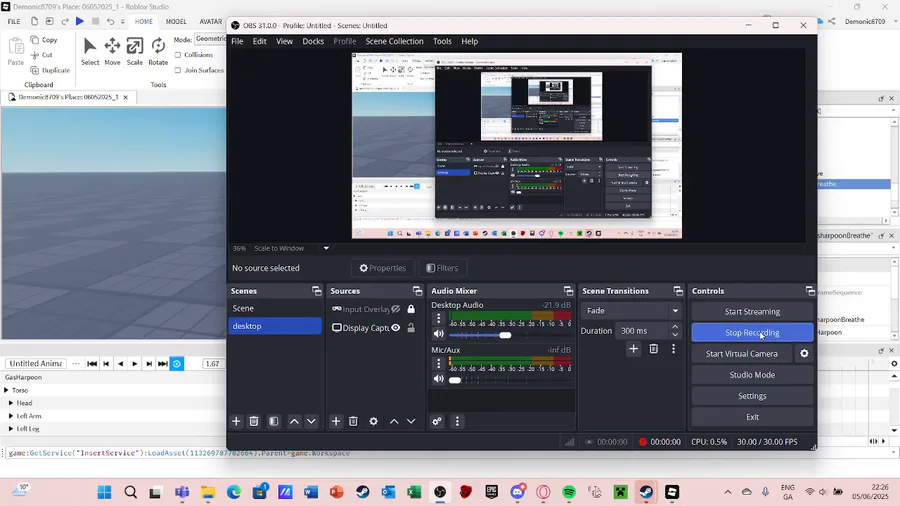Open OBS File menu

[x=237, y=41]
